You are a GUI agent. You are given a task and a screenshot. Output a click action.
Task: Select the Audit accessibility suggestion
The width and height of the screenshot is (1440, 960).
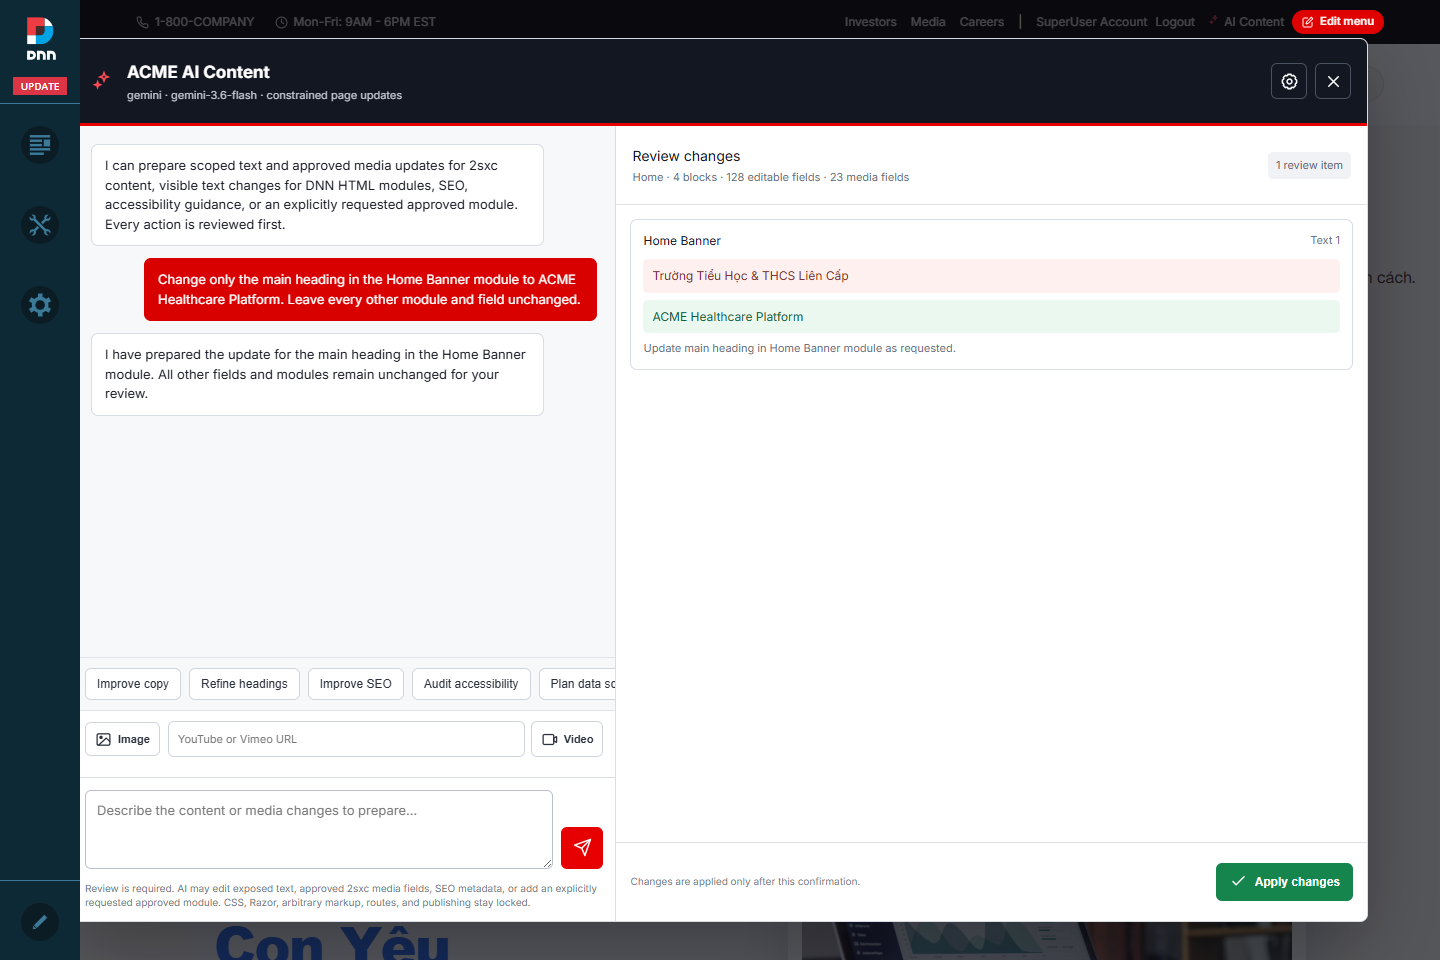(x=471, y=684)
